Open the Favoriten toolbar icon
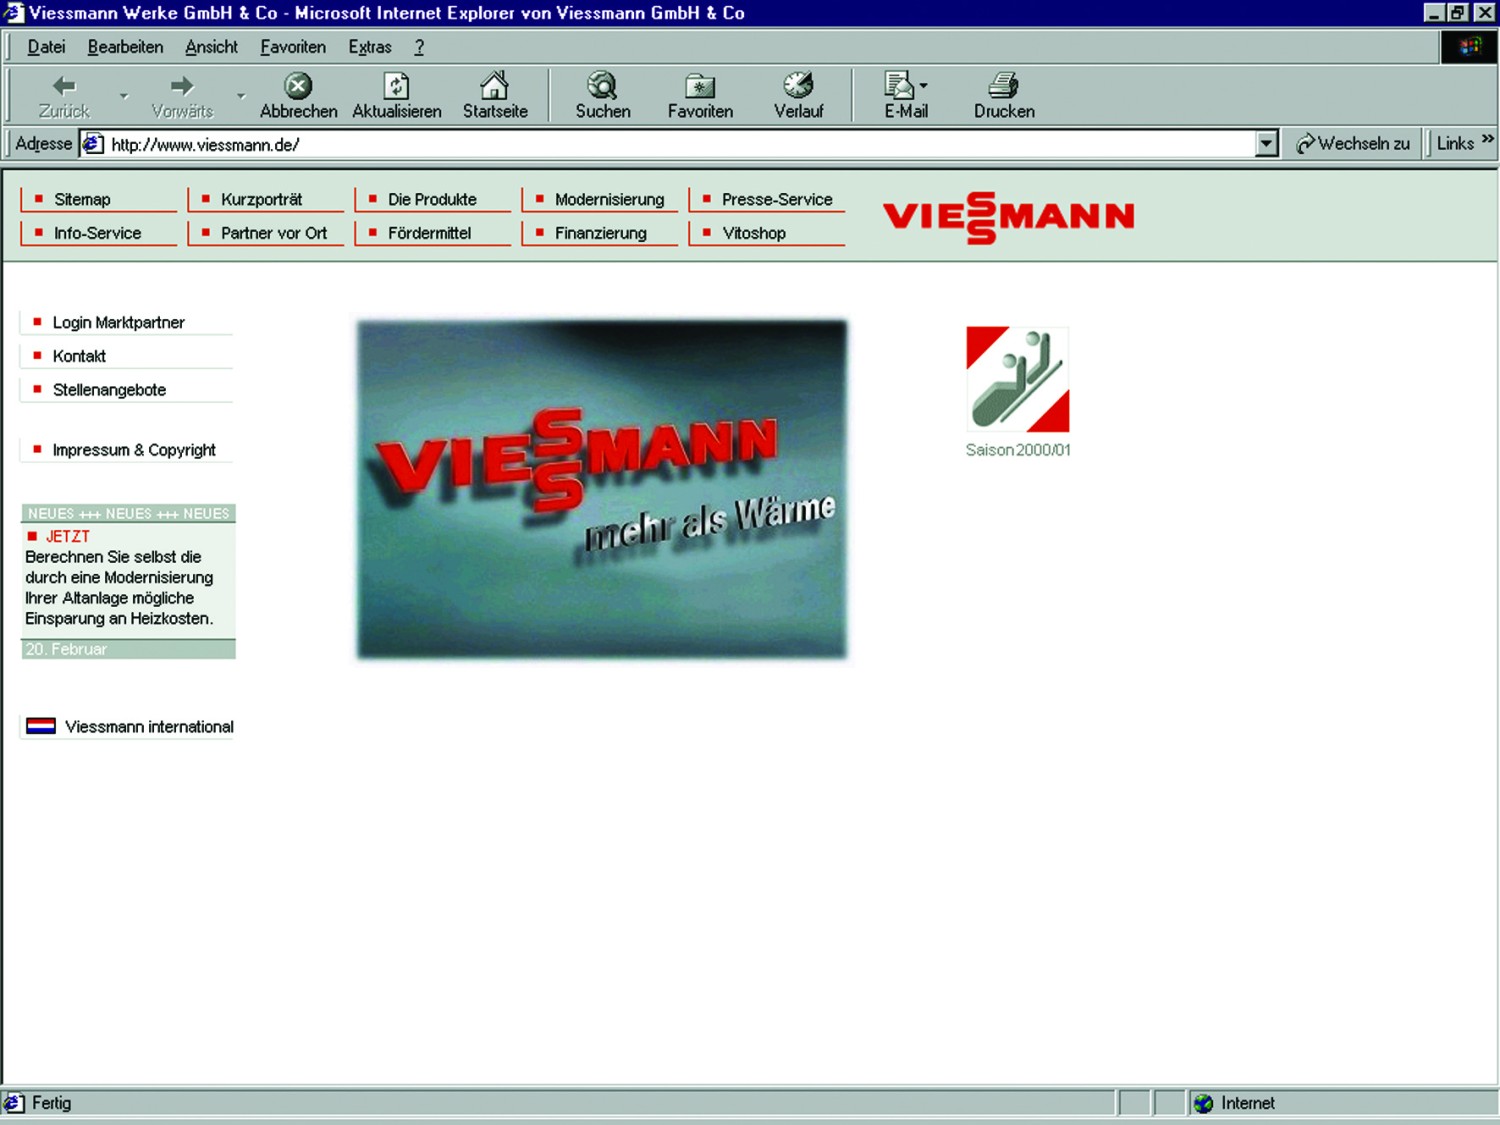Image resolution: width=1500 pixels, height=1125 pixels. coord(700,86)
